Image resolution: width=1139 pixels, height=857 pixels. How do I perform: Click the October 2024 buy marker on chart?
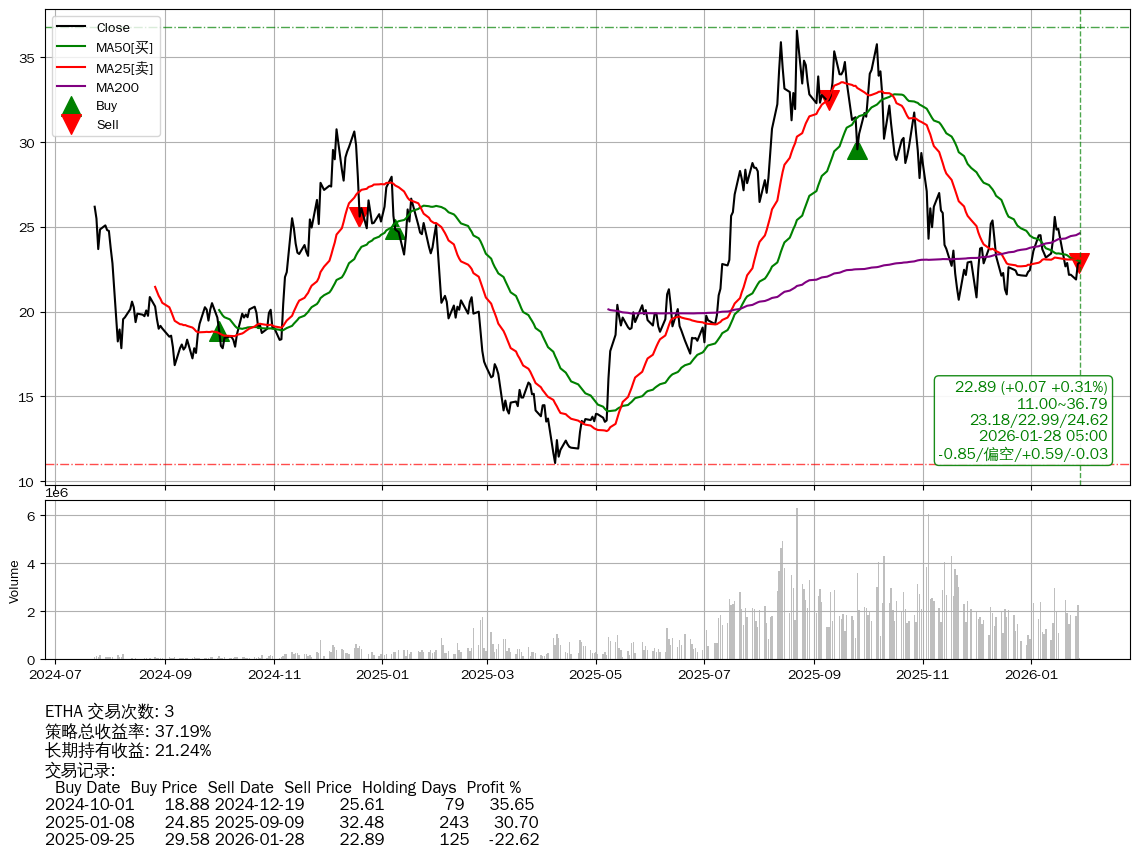point(220,331)
